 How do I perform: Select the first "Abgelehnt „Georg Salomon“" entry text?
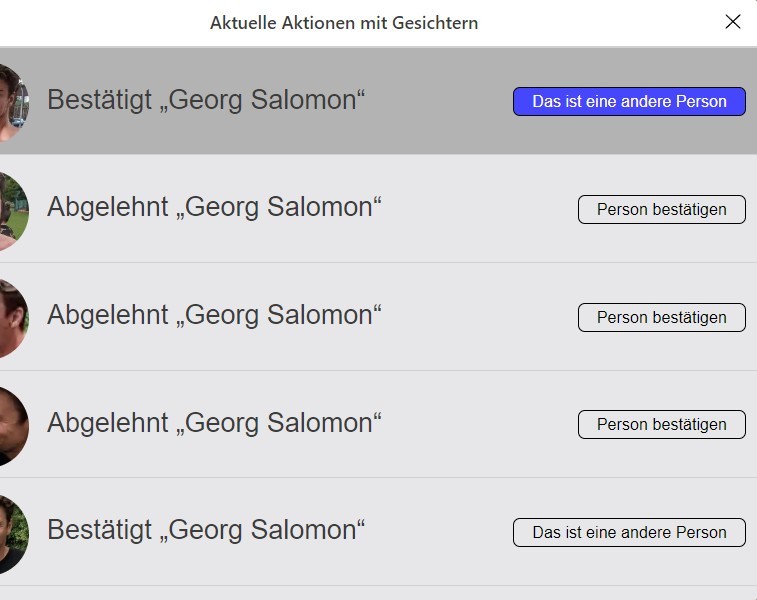click(214, 208)
